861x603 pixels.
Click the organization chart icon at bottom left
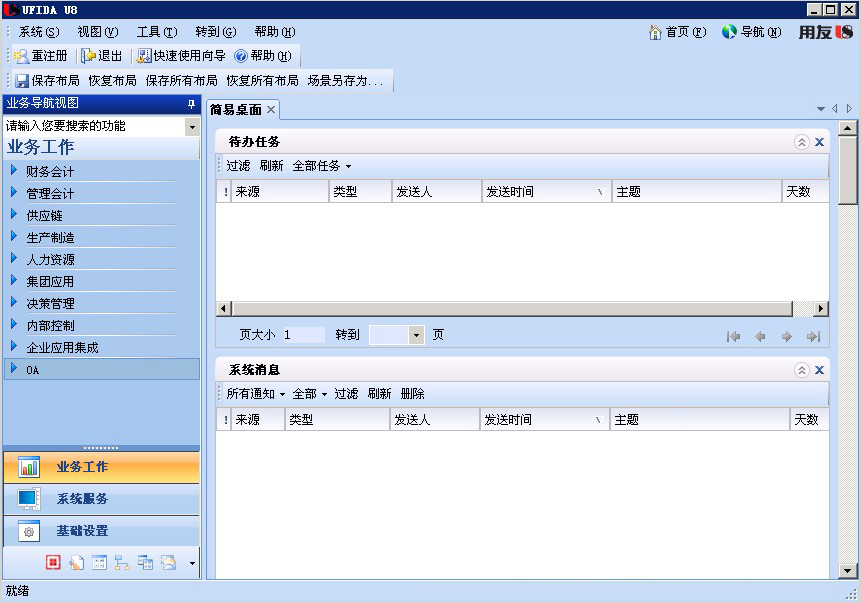tap(124, 562)
